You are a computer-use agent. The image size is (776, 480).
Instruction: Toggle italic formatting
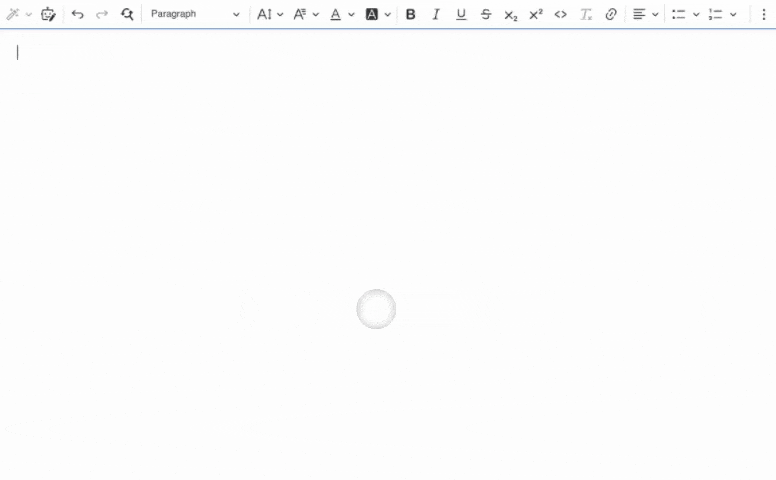(x=435, y=14)
